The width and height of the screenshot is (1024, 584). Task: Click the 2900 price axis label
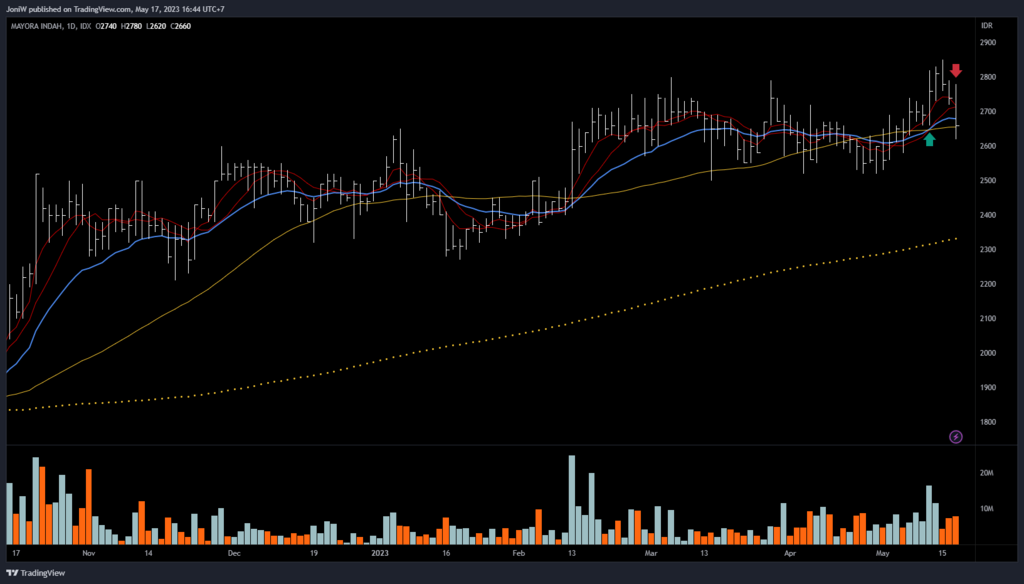tap(989, 43)
